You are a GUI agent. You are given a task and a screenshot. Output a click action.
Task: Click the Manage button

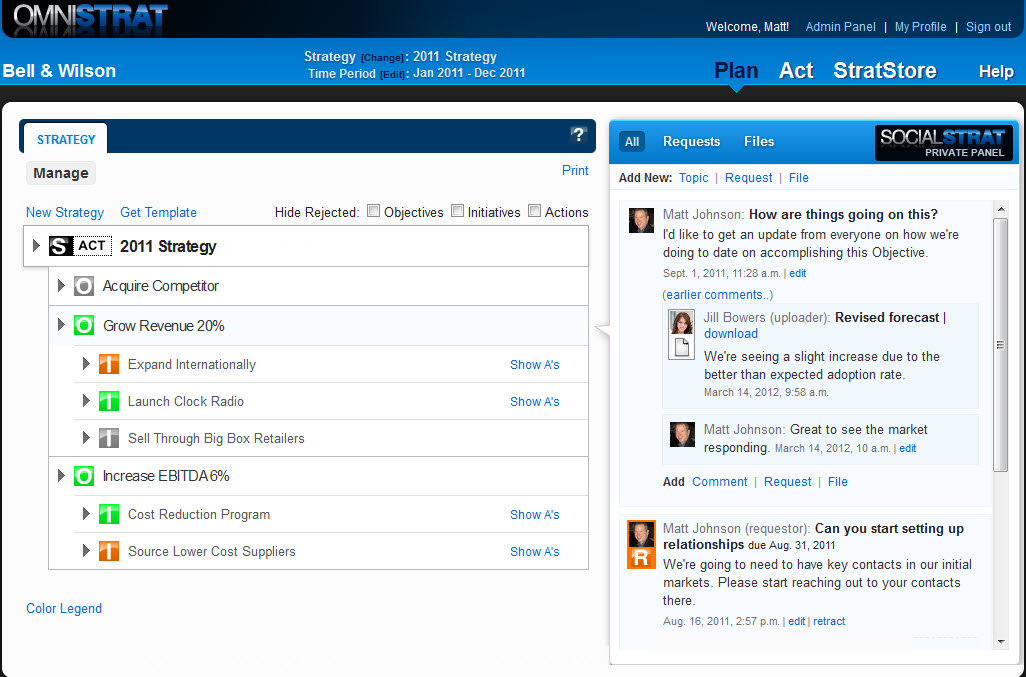coord(61,173)
